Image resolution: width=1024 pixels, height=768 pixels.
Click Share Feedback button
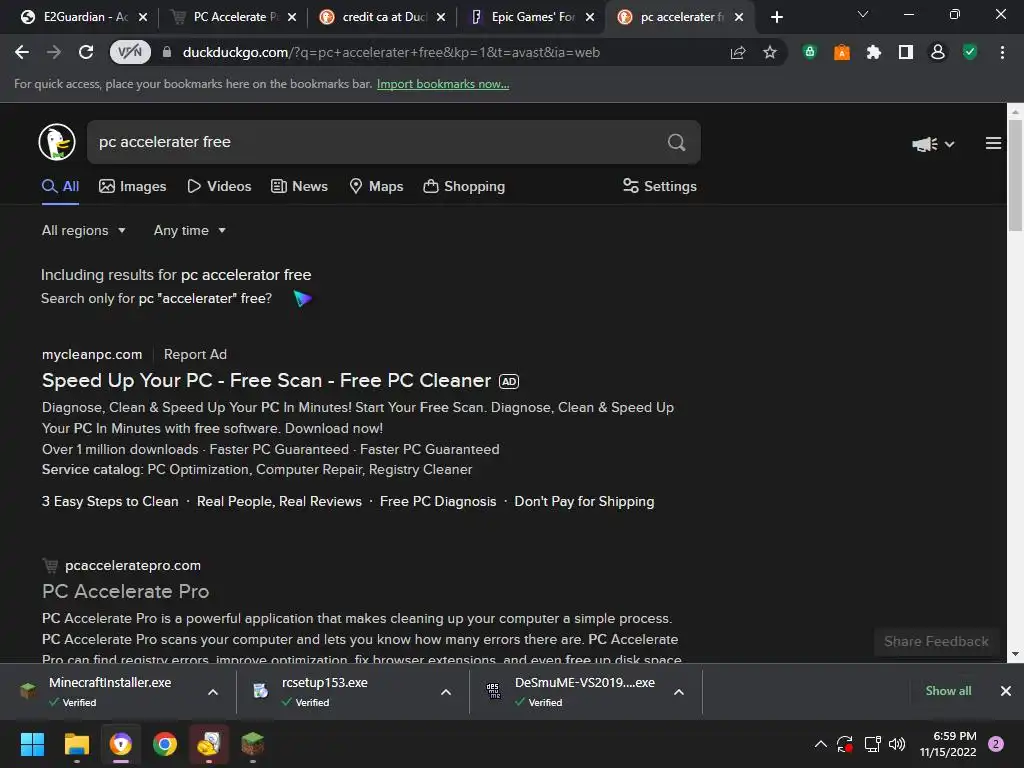tap(936, 641)
